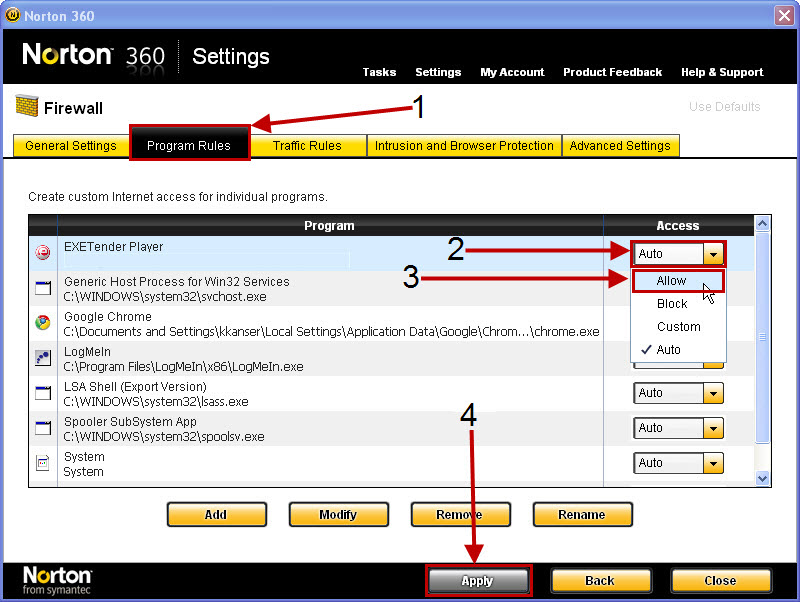Click the Remove button
This screenshot has height=602, width=800.
pyautogui.click(x=460, y=514)
